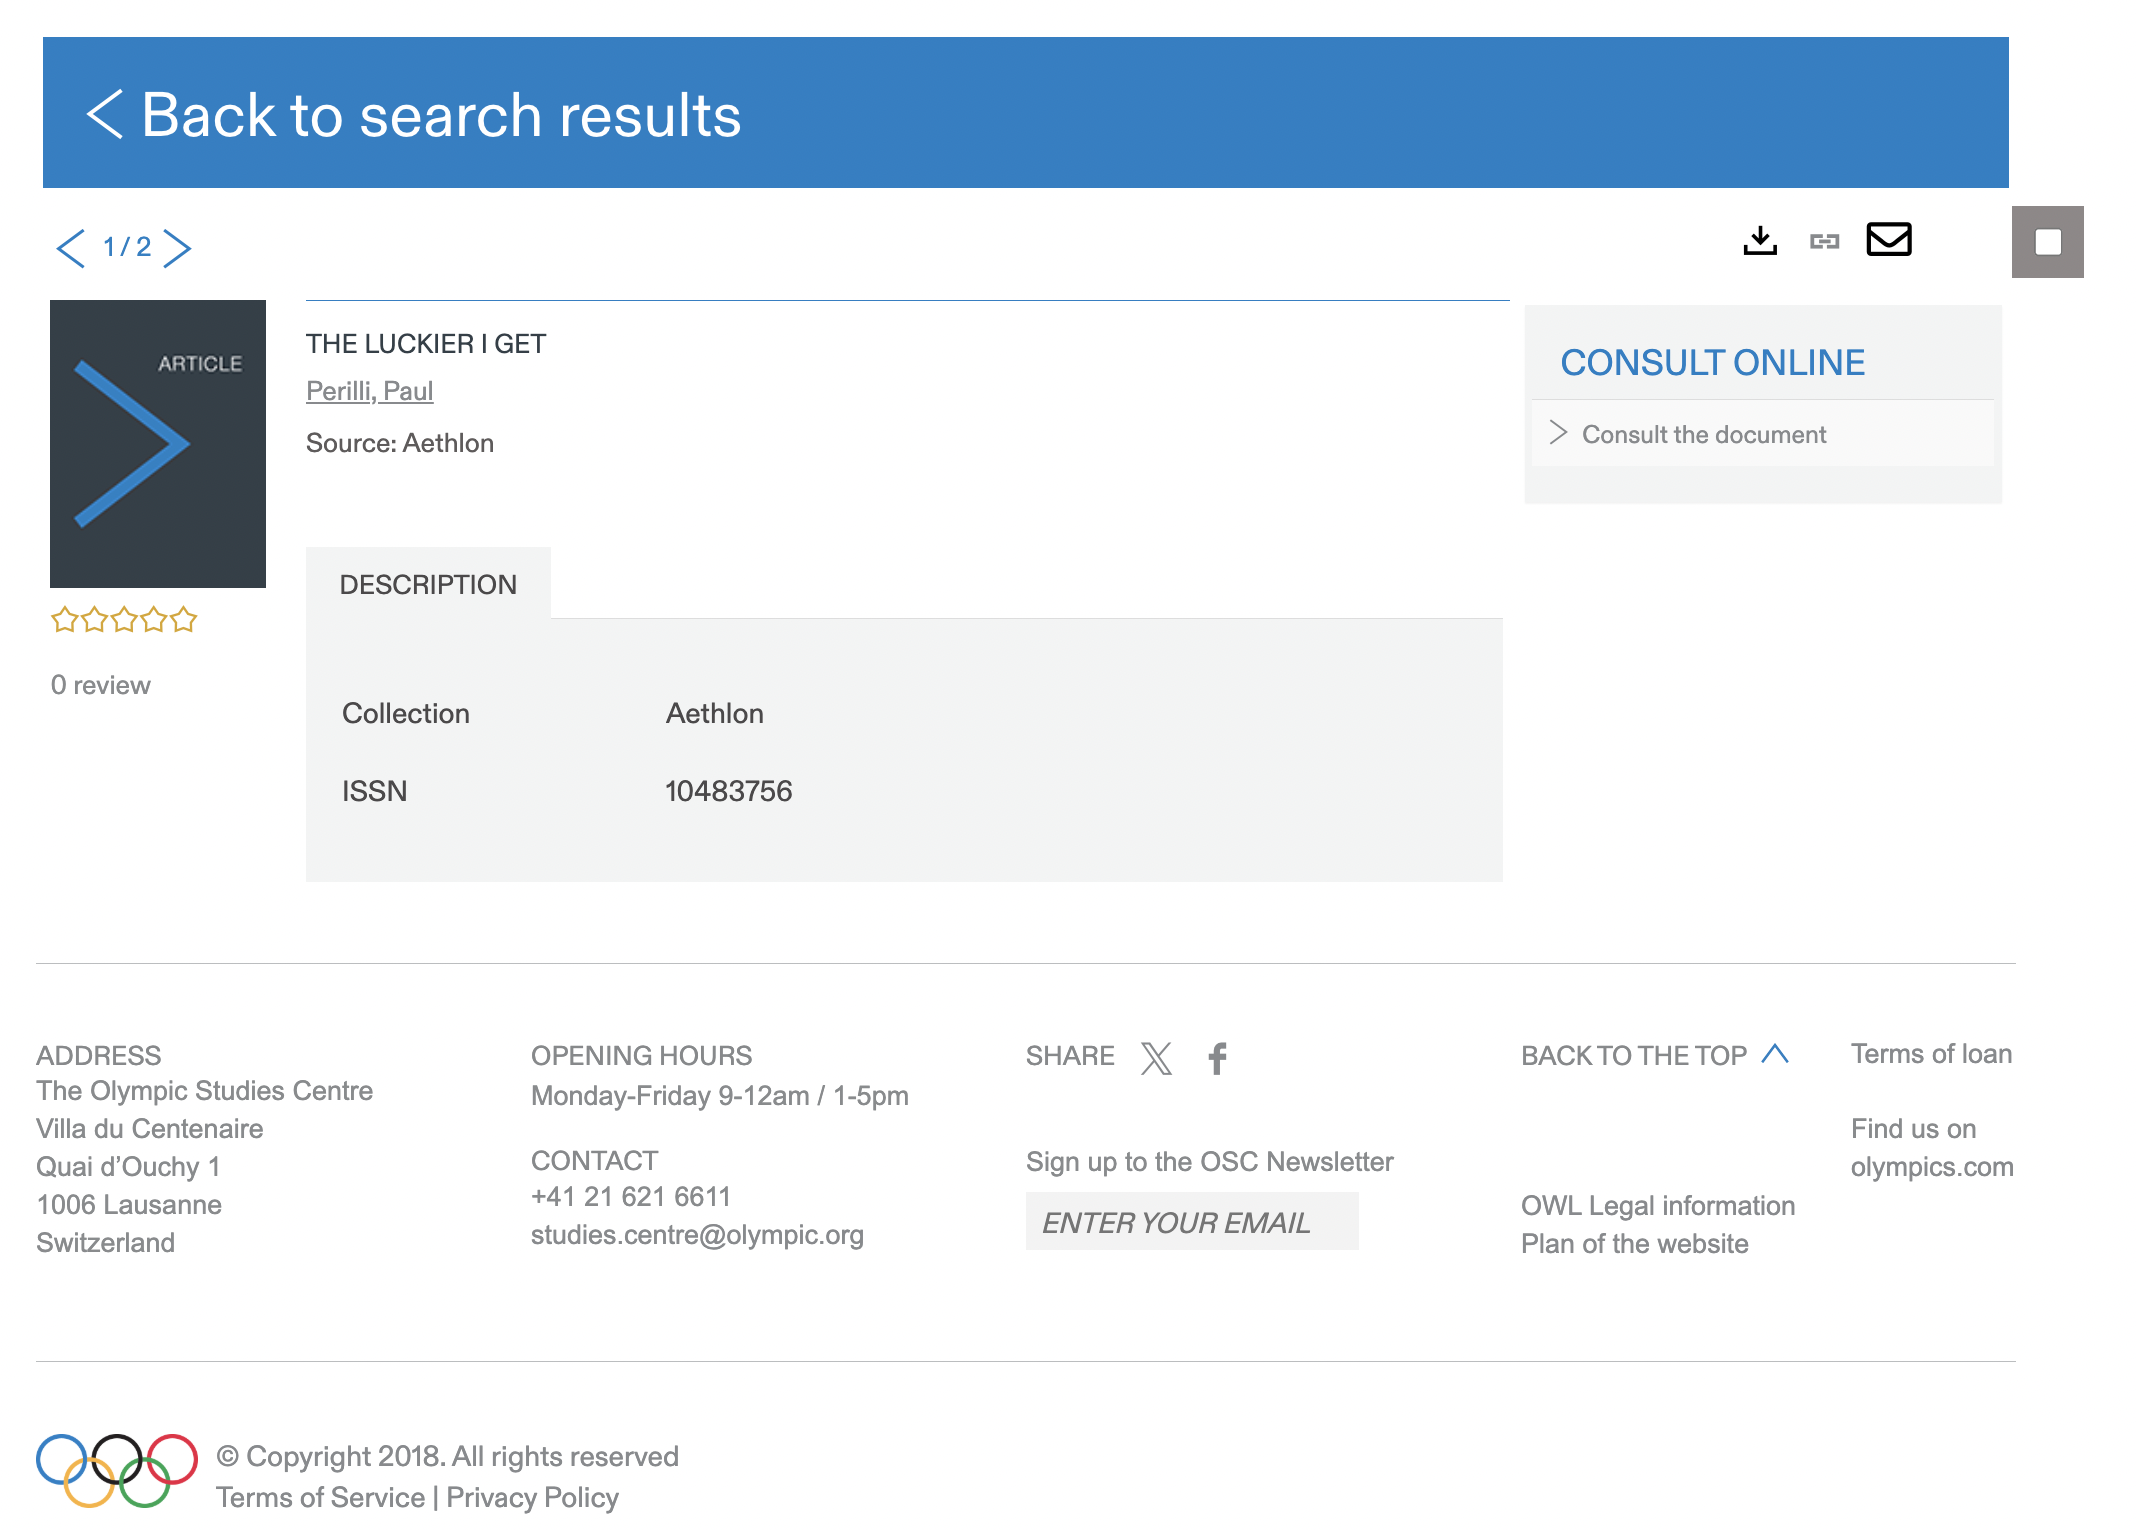Tick the record selection checkbox
The height and width of the screenshot is (1530, 2136).
(2047, 242)
